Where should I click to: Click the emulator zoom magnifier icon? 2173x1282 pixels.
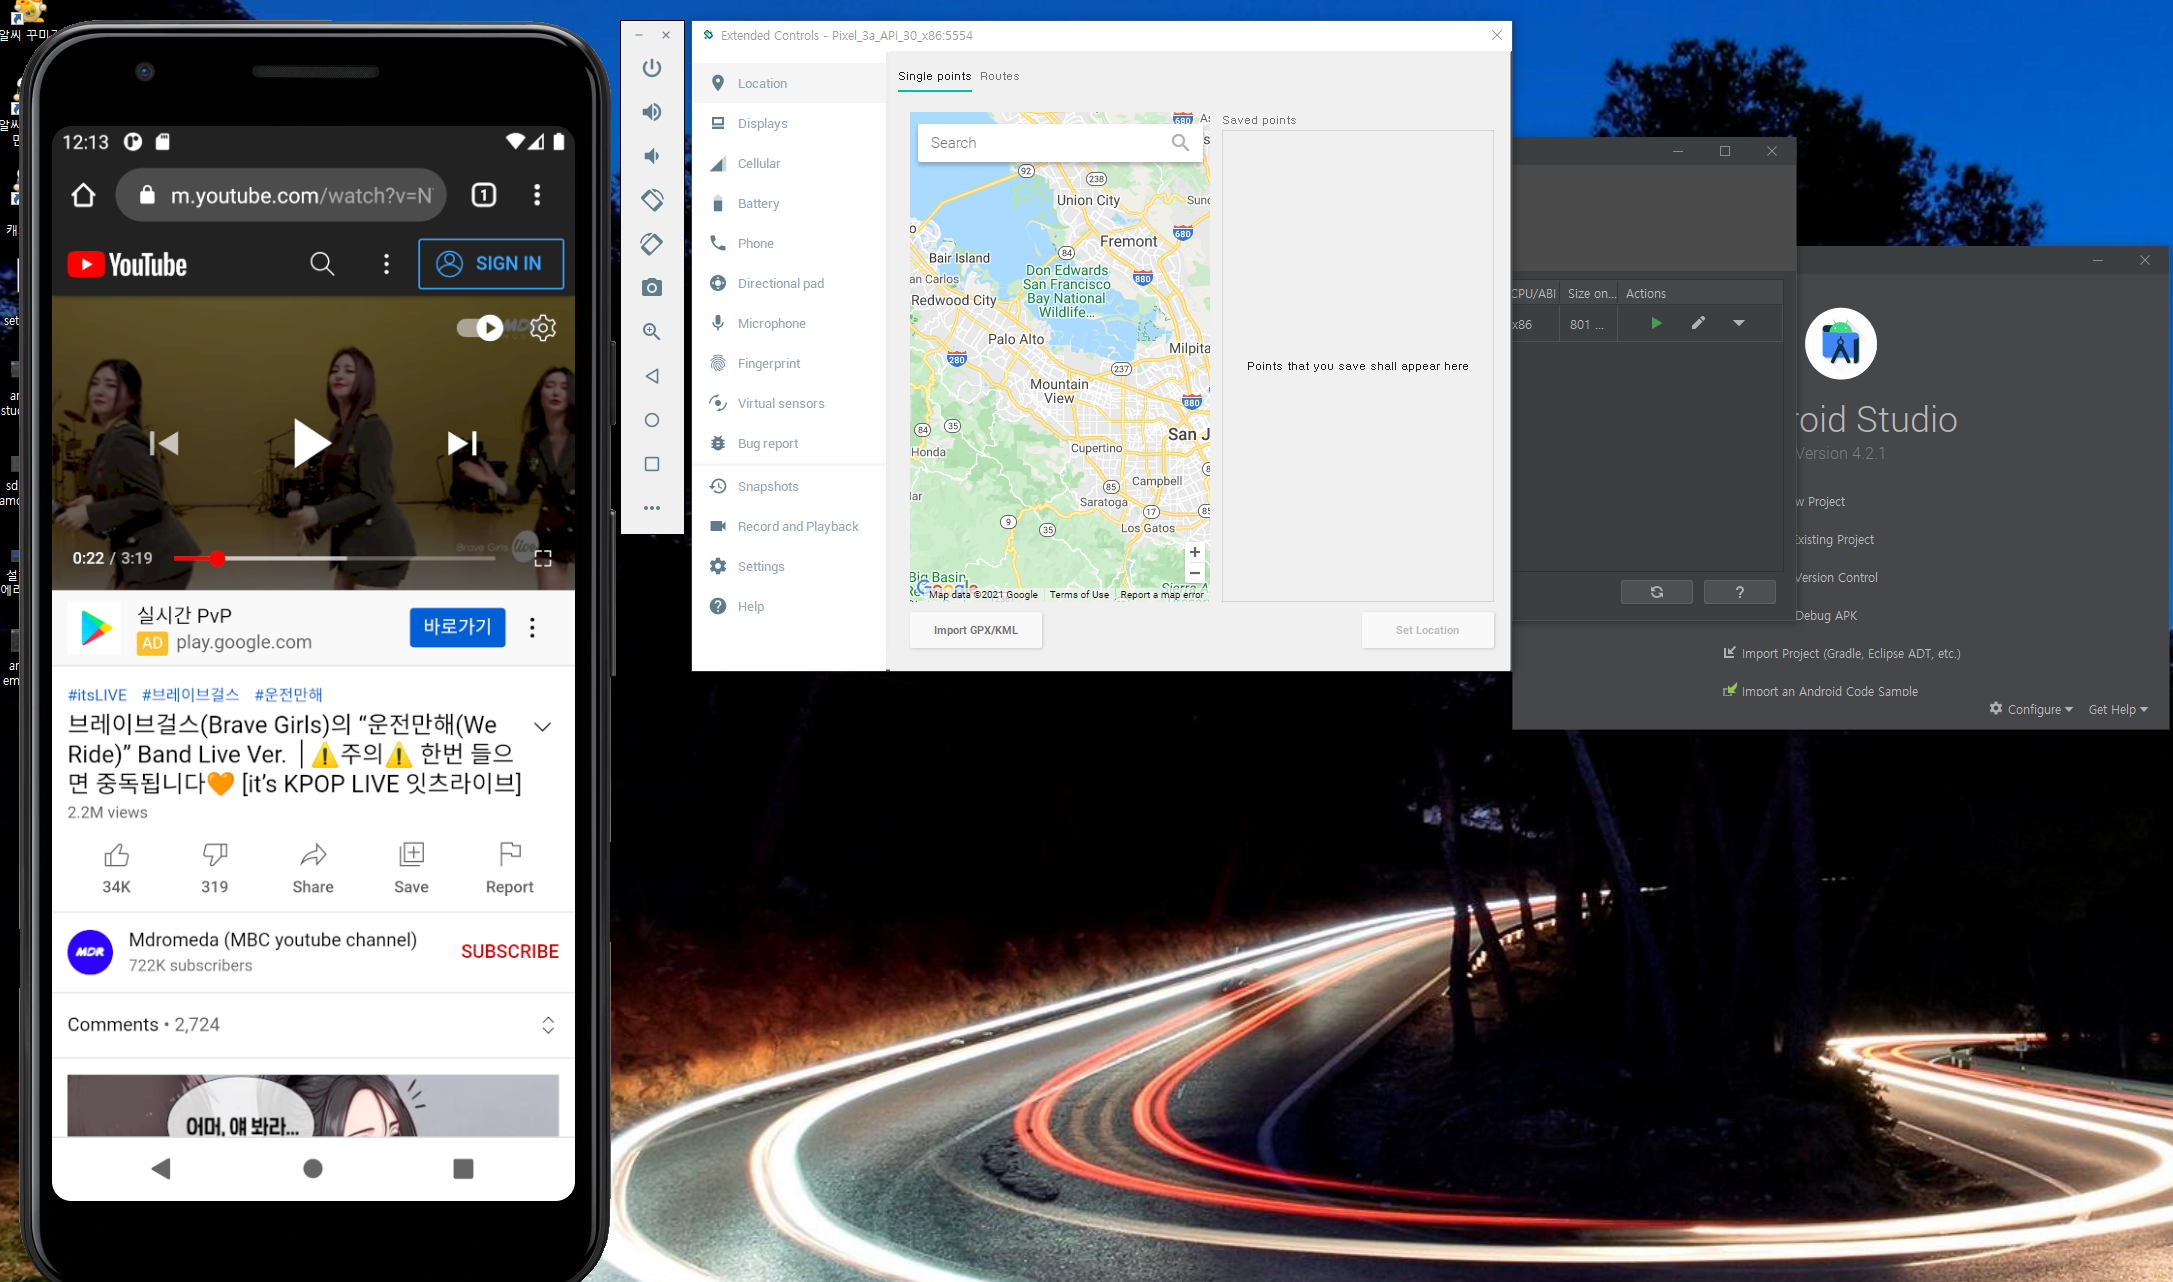pyautogui.click(x=652, y=332)
